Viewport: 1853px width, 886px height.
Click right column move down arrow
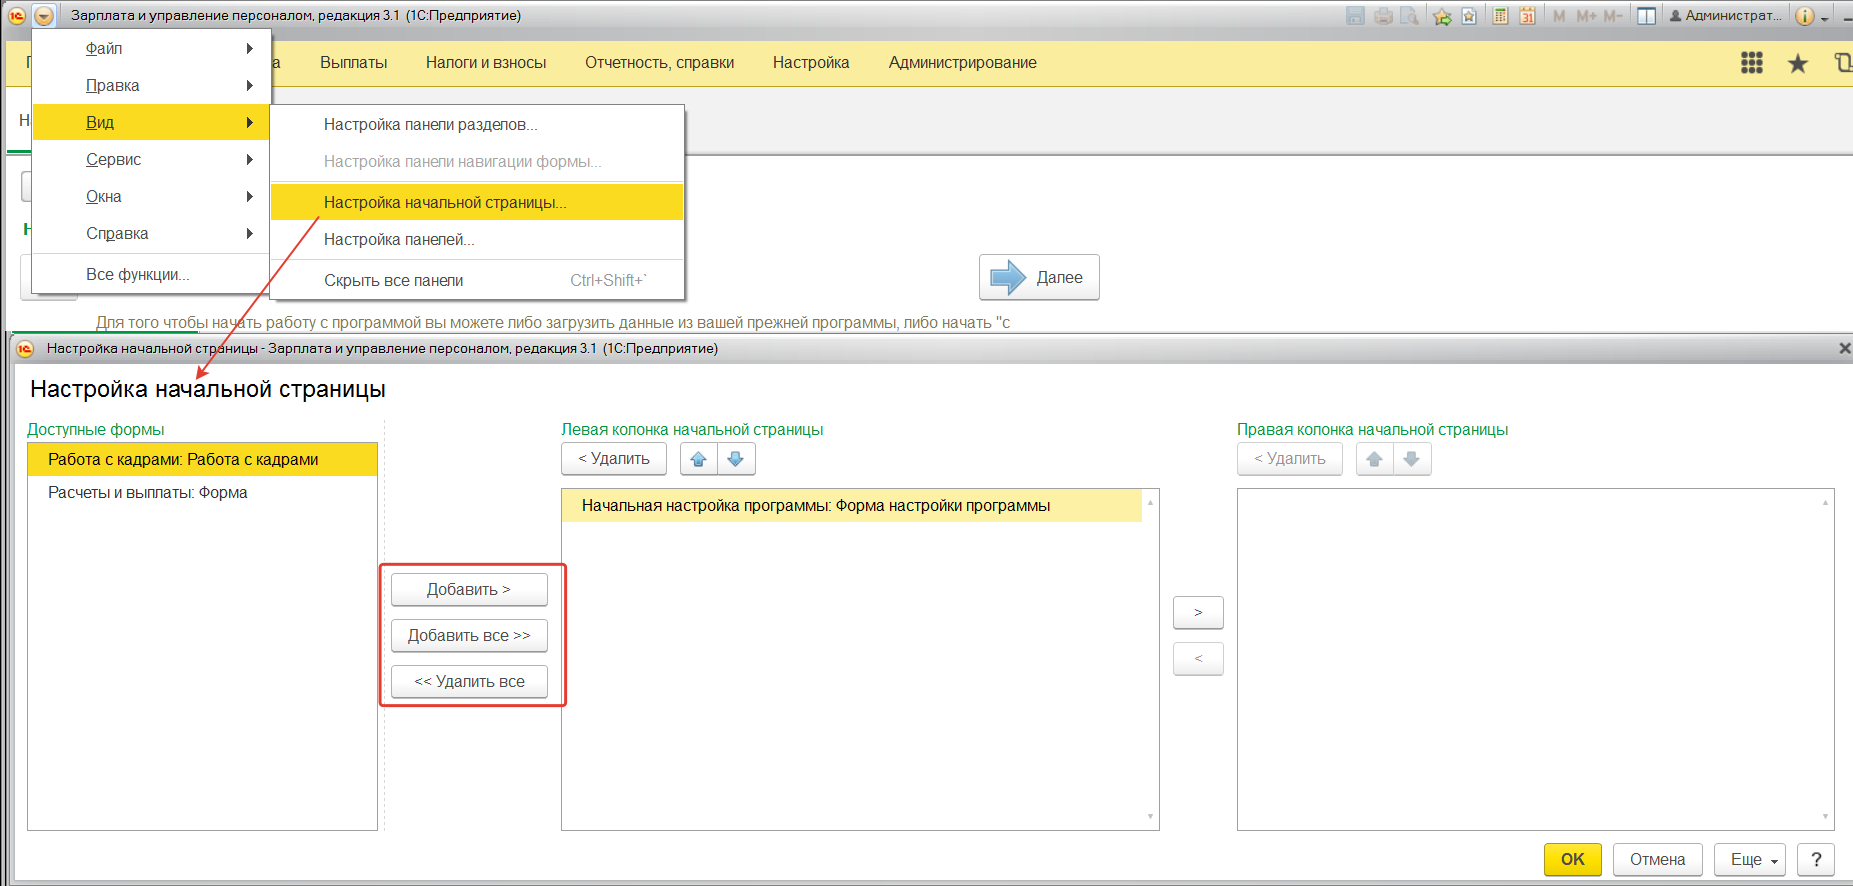coord(1412,458)
